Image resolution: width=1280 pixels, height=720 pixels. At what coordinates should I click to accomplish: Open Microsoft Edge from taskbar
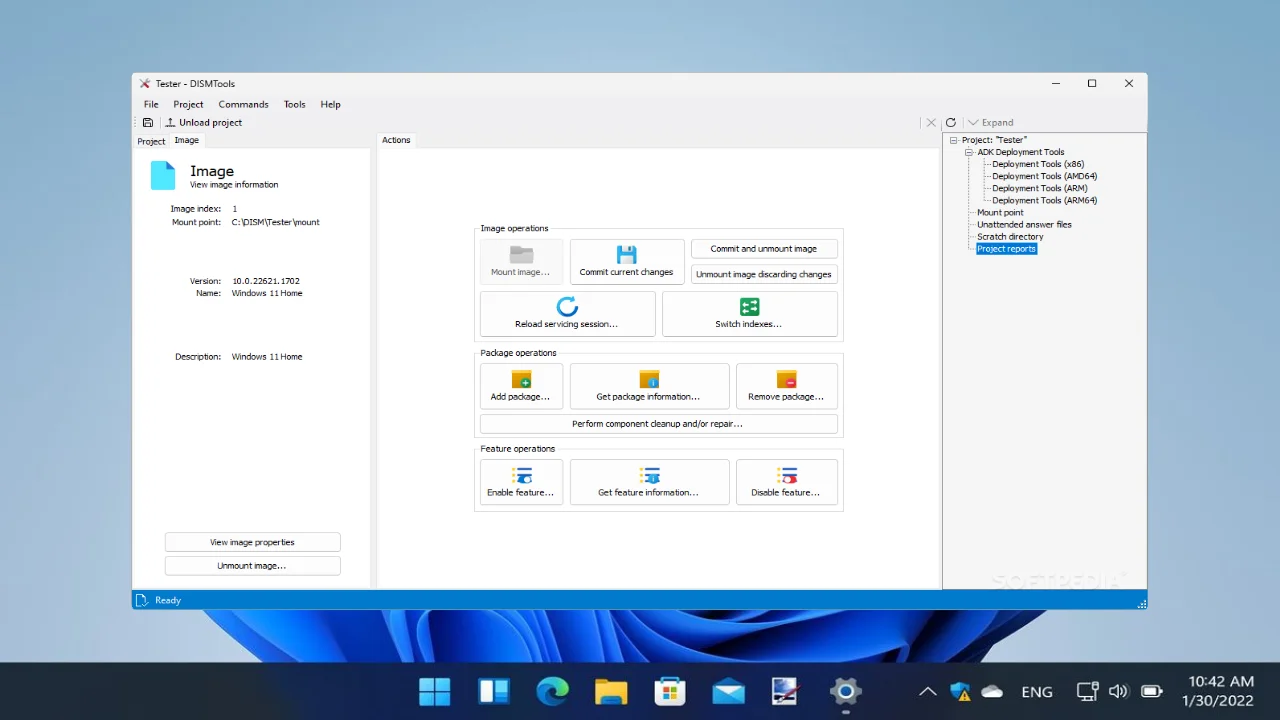click(x=552, y=691)
